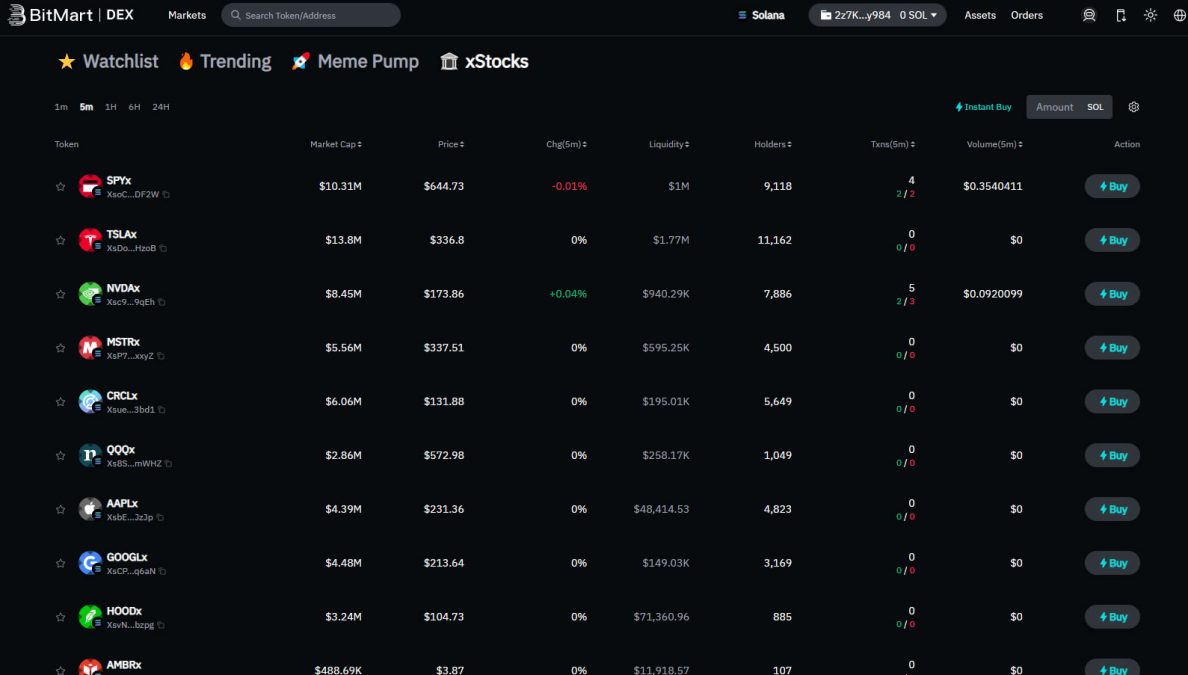Viewport: 1188px width, 675px height.
Task: Add AAPLx to watchlist star
Action: [61, 509]
